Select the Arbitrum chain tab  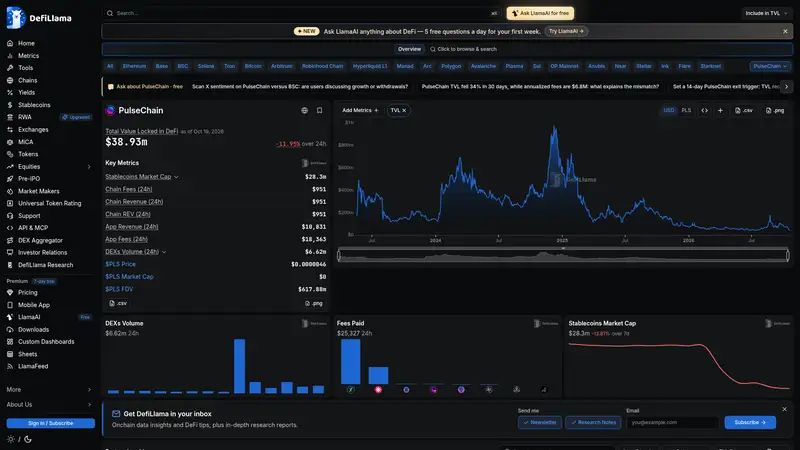pos(282,66)
